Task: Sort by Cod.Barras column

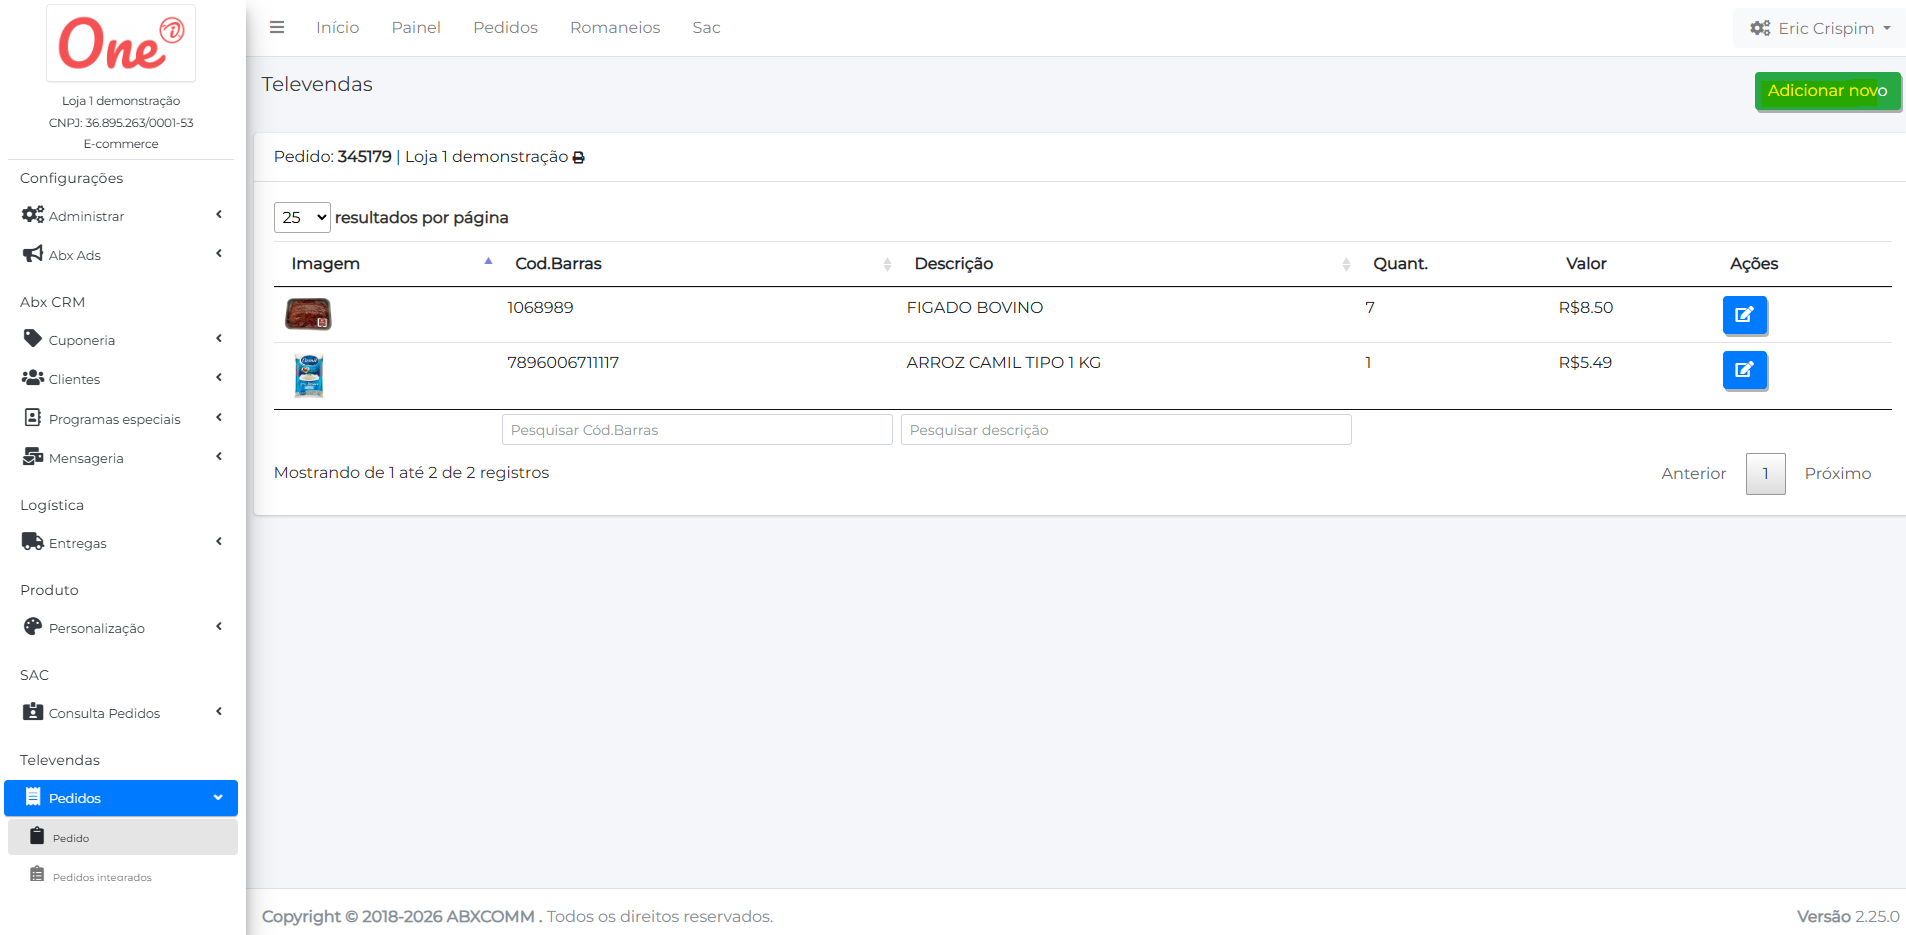Action: tap(558, 264)
